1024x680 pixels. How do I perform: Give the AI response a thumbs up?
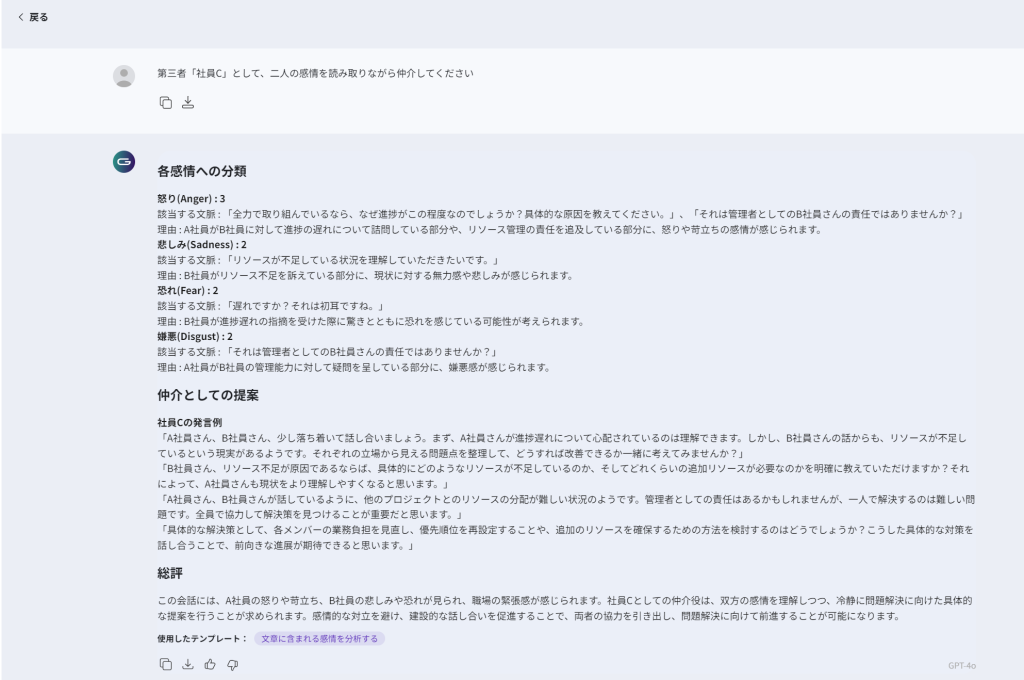tap(210, 664)
